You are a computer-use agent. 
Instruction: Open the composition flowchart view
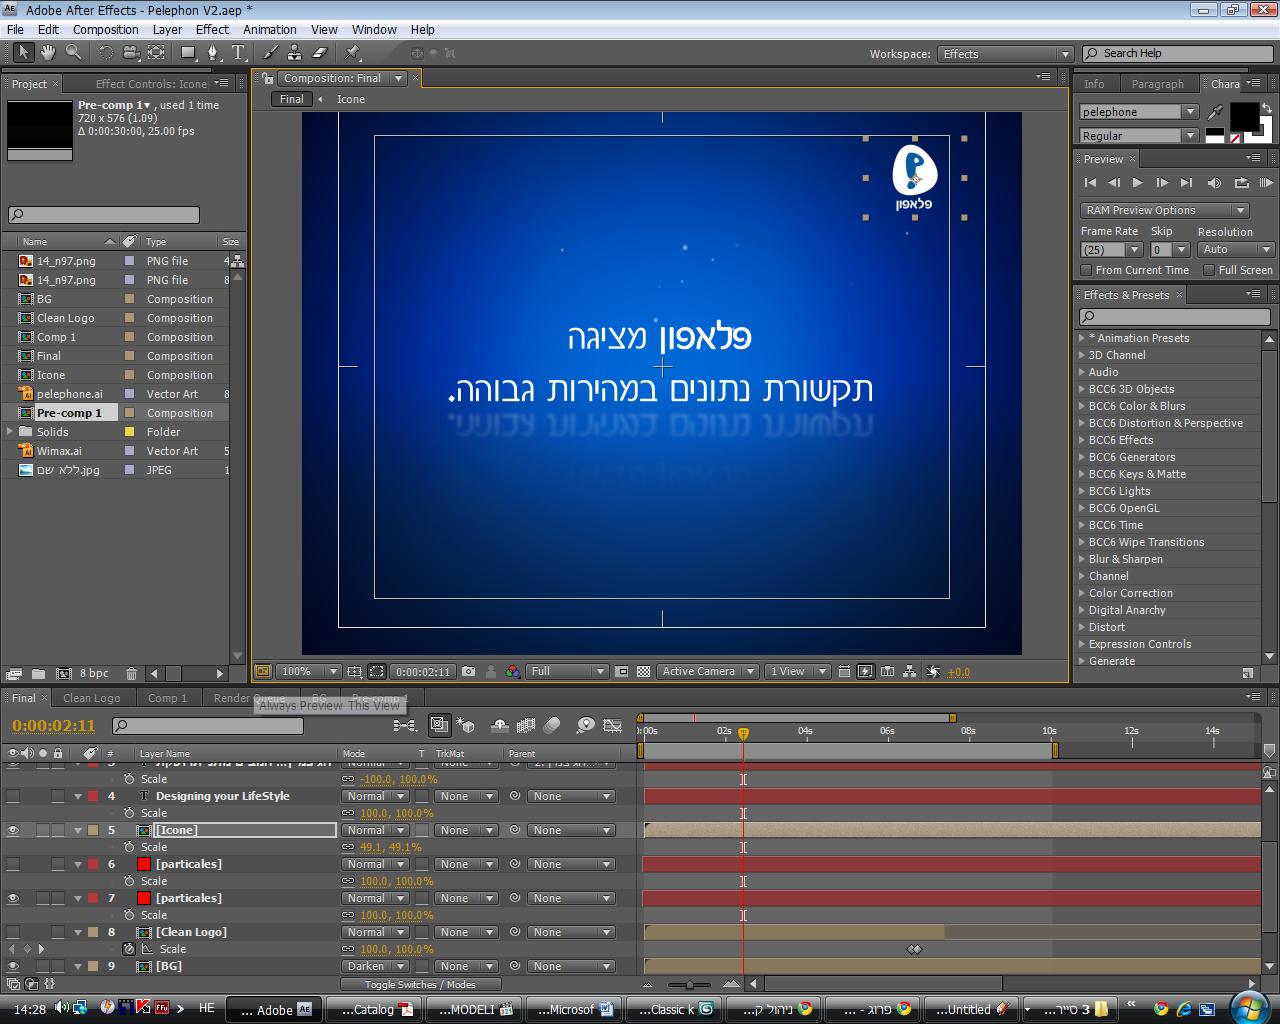(x=911, y=672)
